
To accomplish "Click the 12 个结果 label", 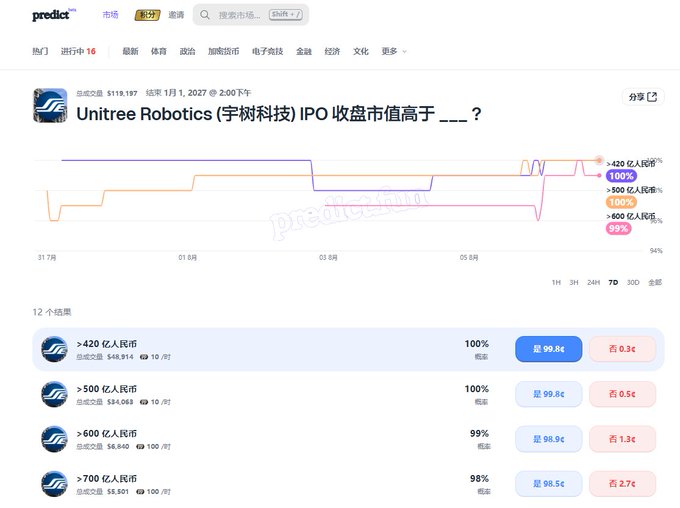I will (x=52, y=312).
